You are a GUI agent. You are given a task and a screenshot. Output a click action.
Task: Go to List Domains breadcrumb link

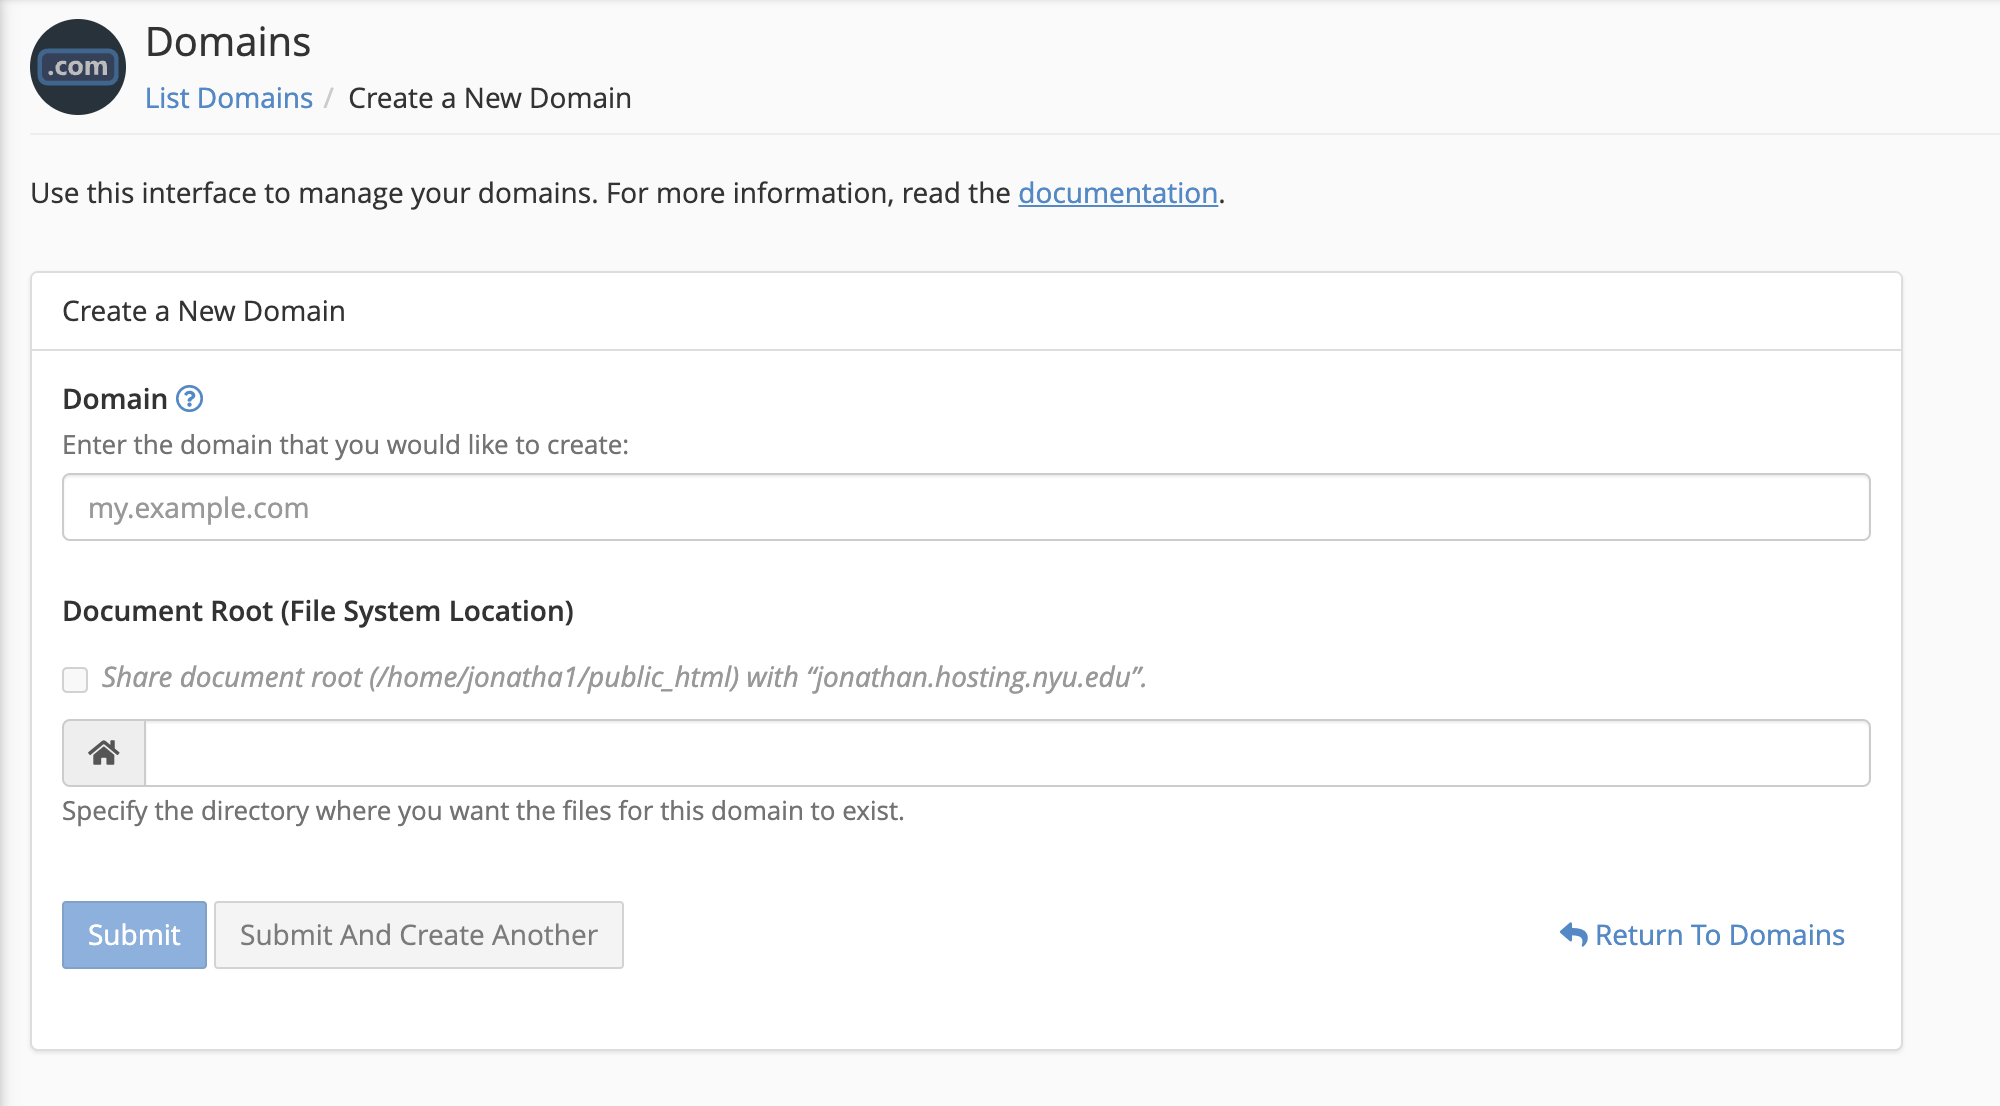pos(229,98)
